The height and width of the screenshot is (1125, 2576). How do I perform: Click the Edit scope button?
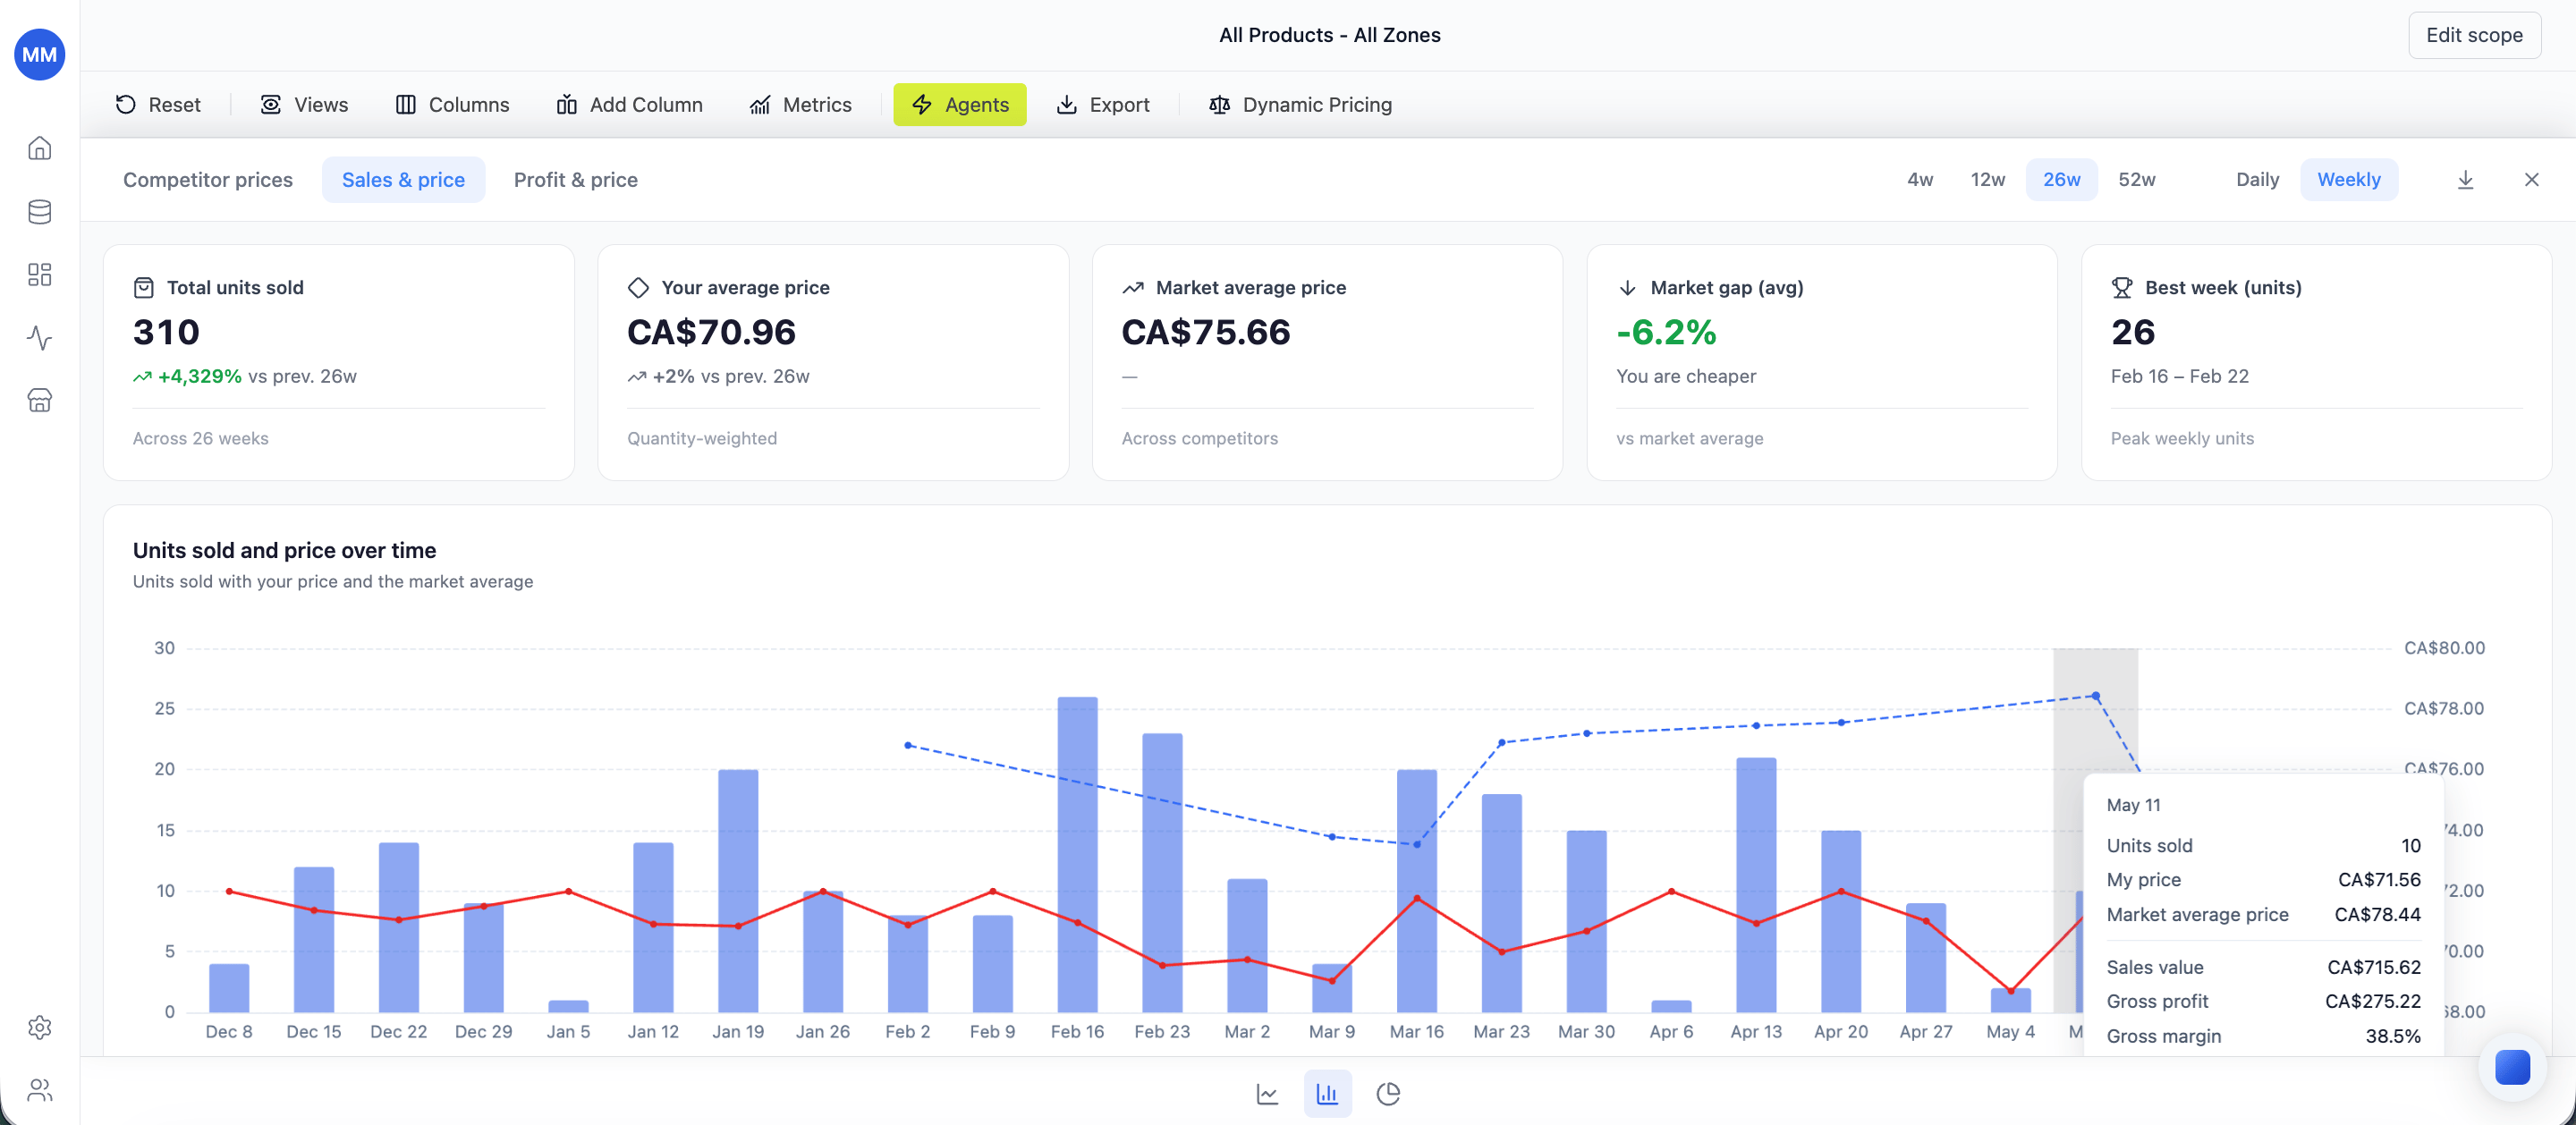2474,35
